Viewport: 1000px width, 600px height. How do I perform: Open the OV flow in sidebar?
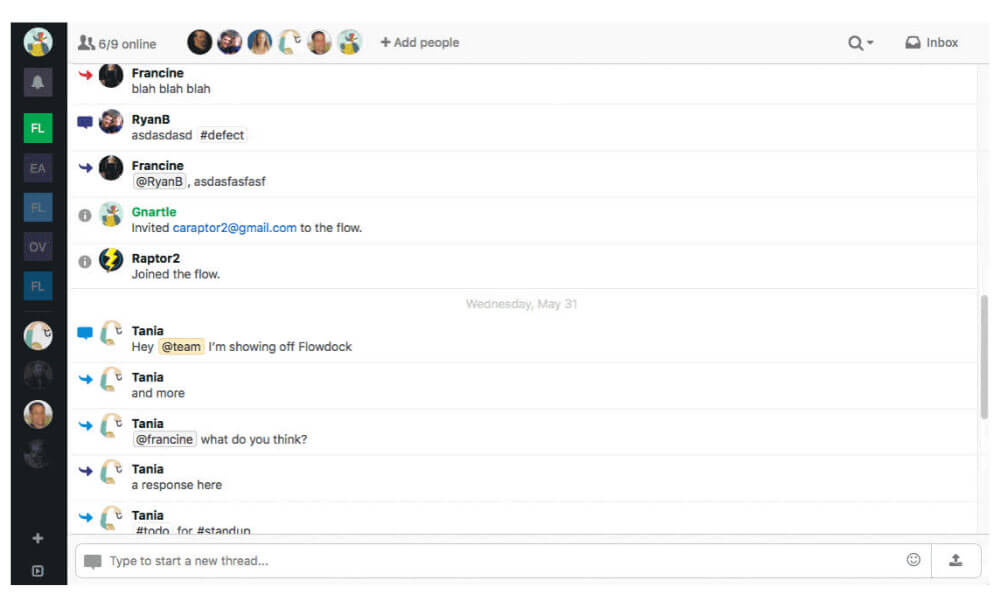[38, 247]
